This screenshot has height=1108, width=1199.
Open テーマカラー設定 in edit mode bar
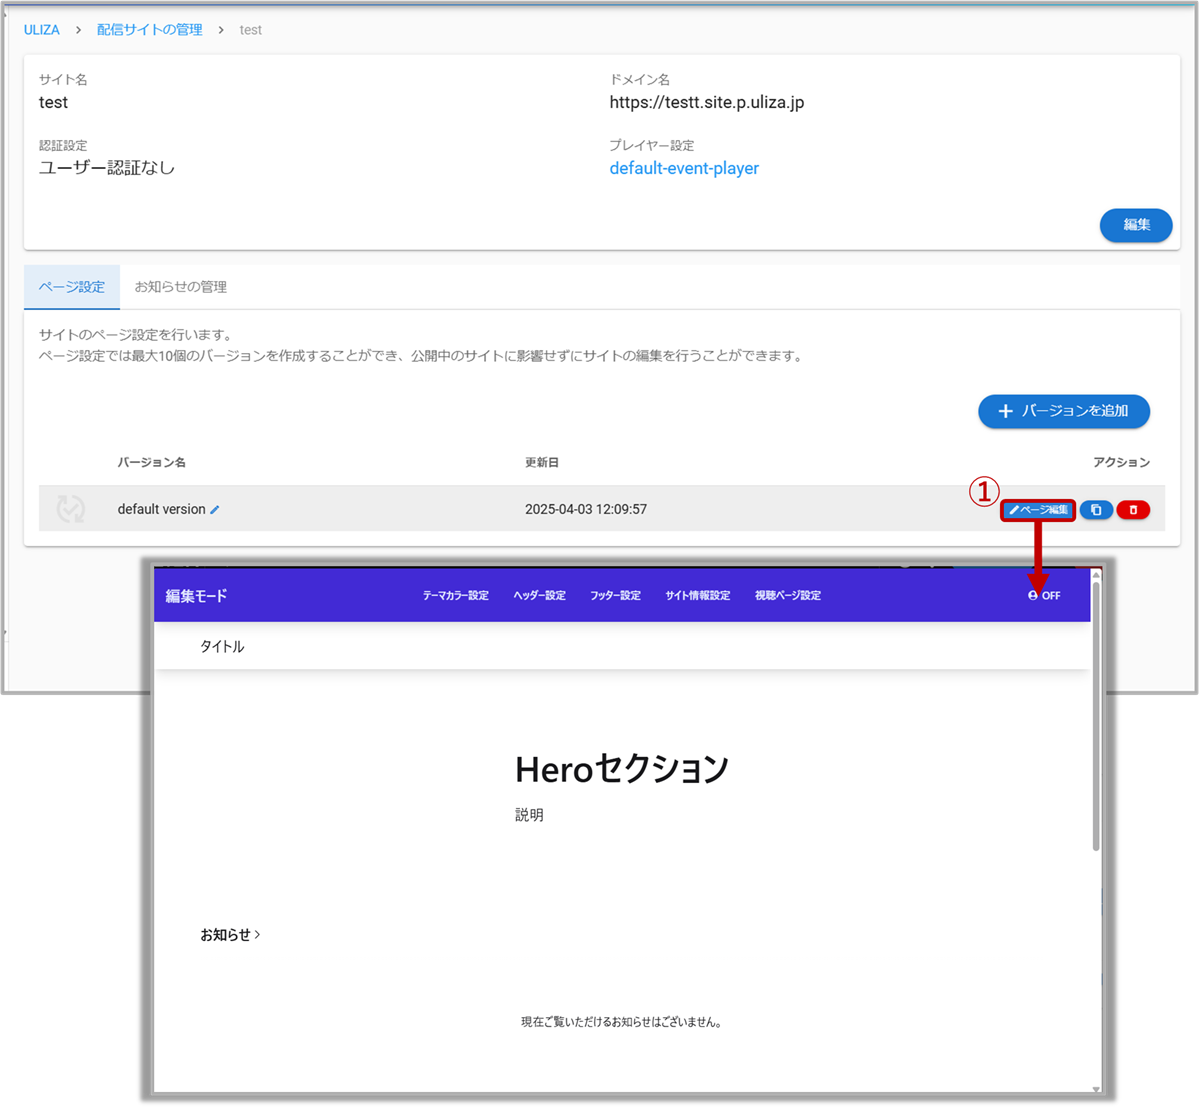[x=456, y=596]
